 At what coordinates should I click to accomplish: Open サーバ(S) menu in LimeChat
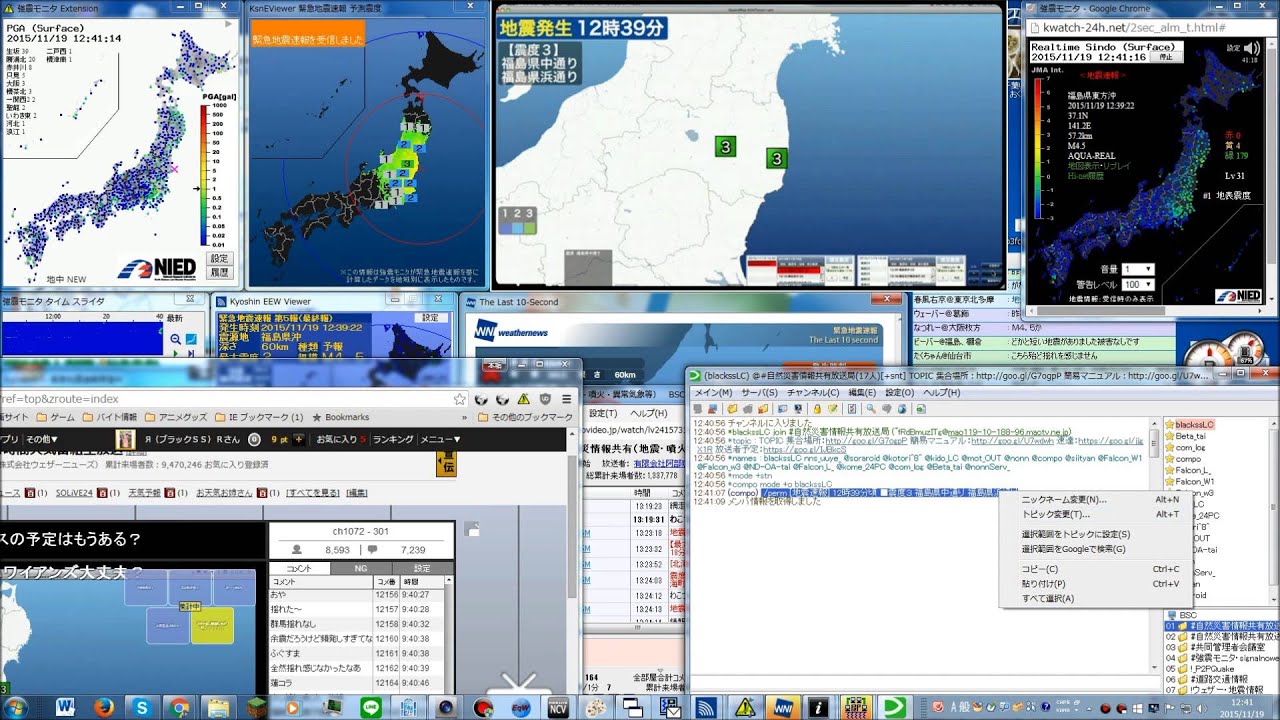tap(759, 392)
